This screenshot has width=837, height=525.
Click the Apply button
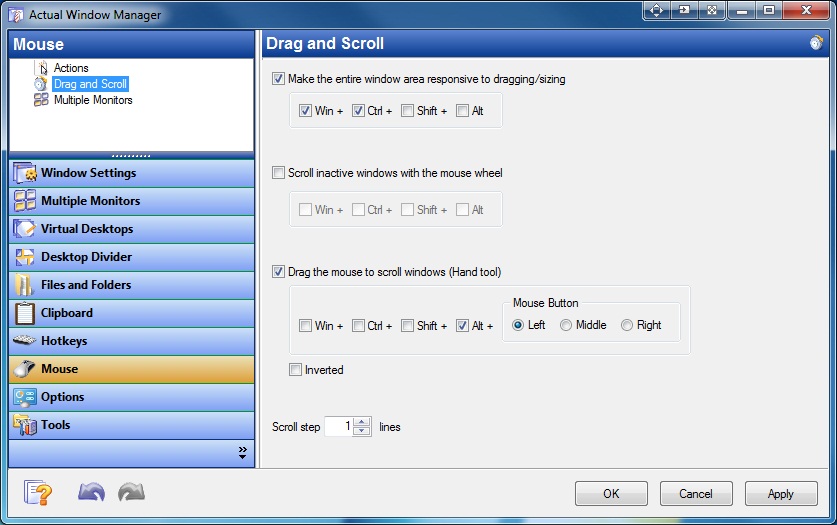780,494
